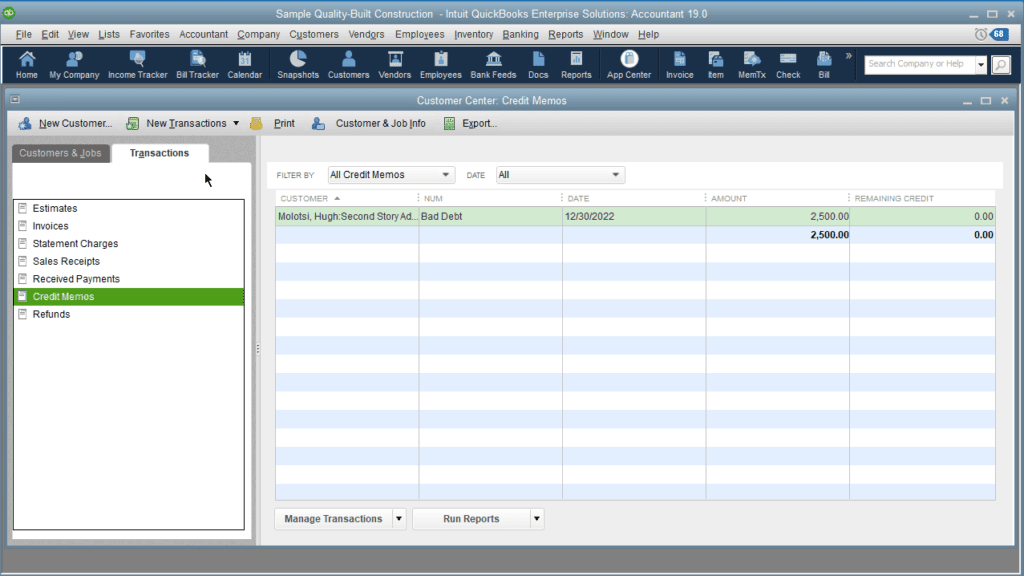Open the QuickBooks Calendar
Image resolution: width=1024 pixels, height=576 pixels.
point(245,65)
